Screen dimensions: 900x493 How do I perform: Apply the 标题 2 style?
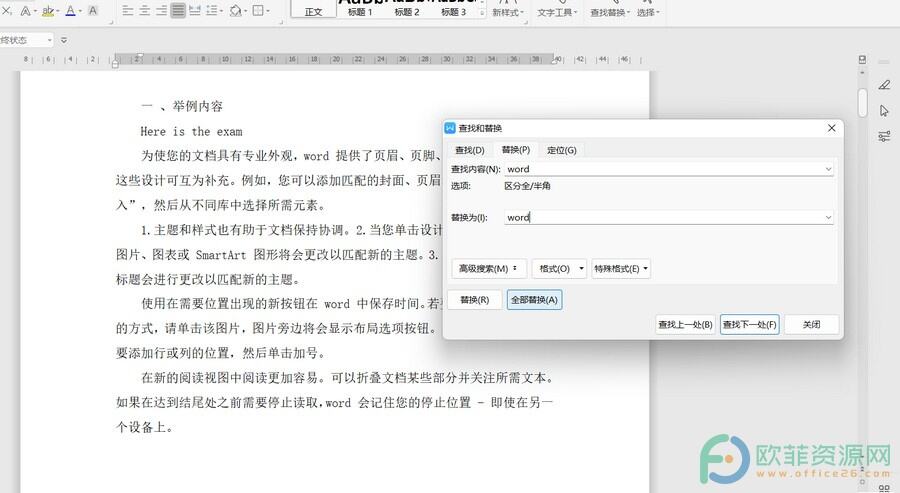(x=407, y=9)
